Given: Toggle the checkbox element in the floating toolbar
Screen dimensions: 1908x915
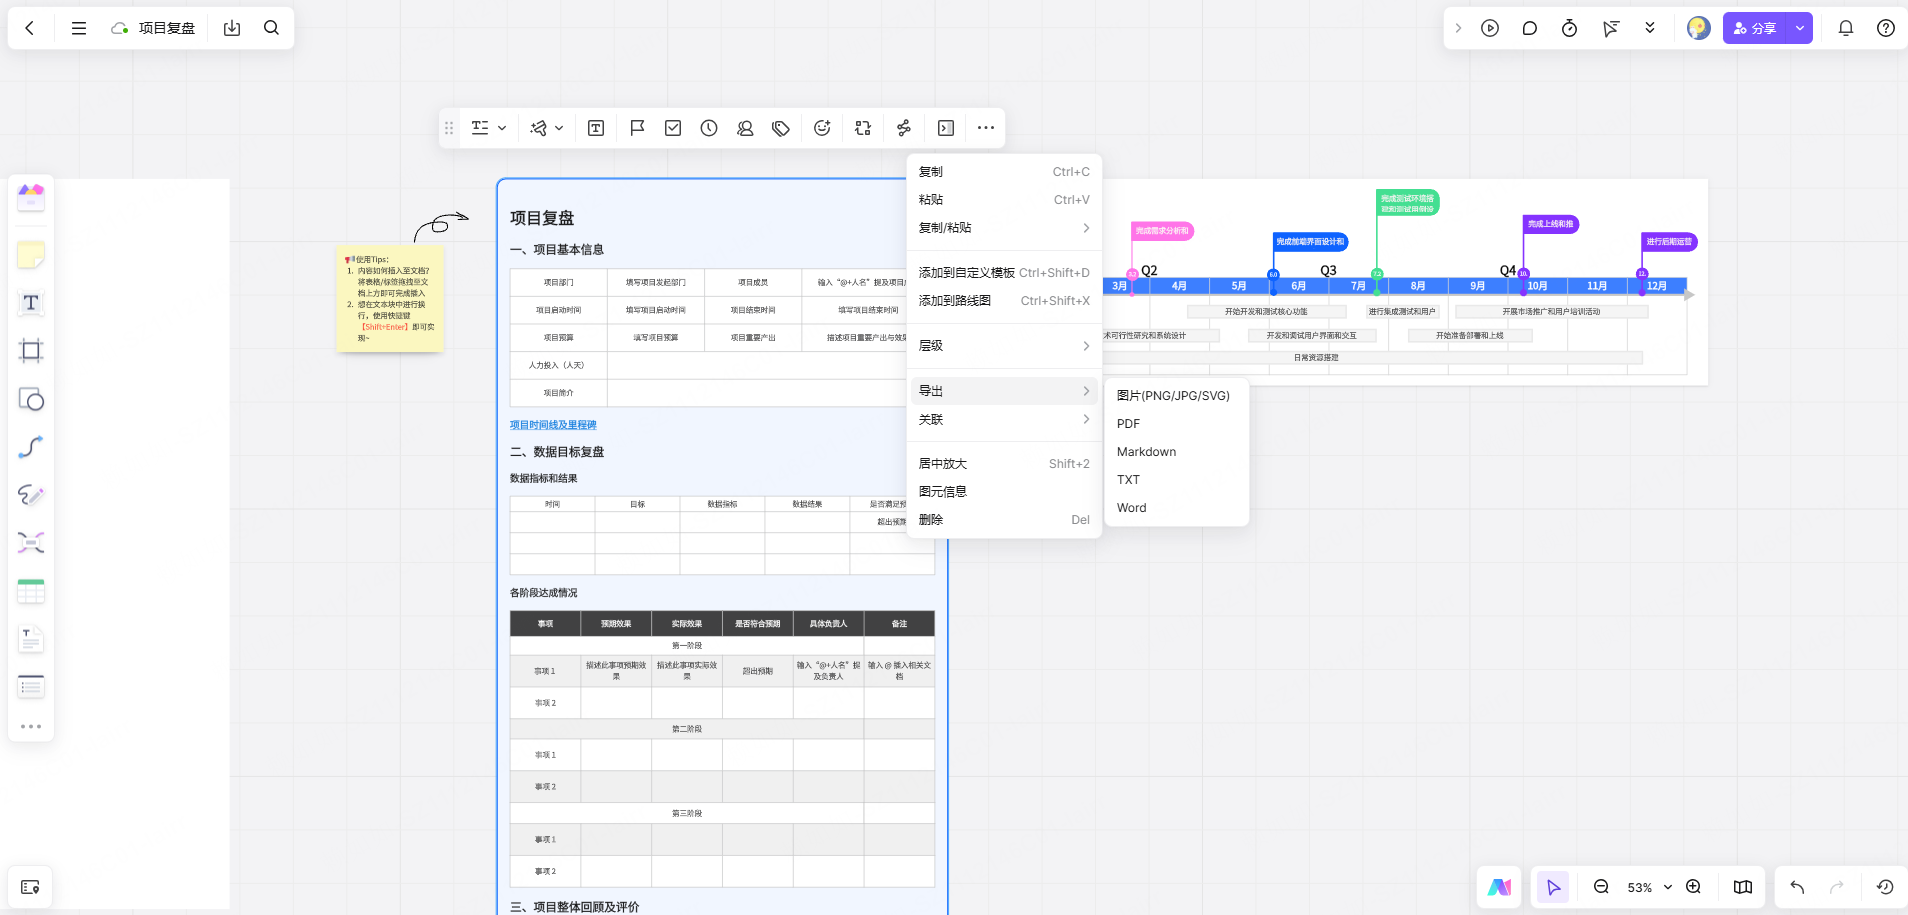Looking at the screenshot, I should (673, 128).
